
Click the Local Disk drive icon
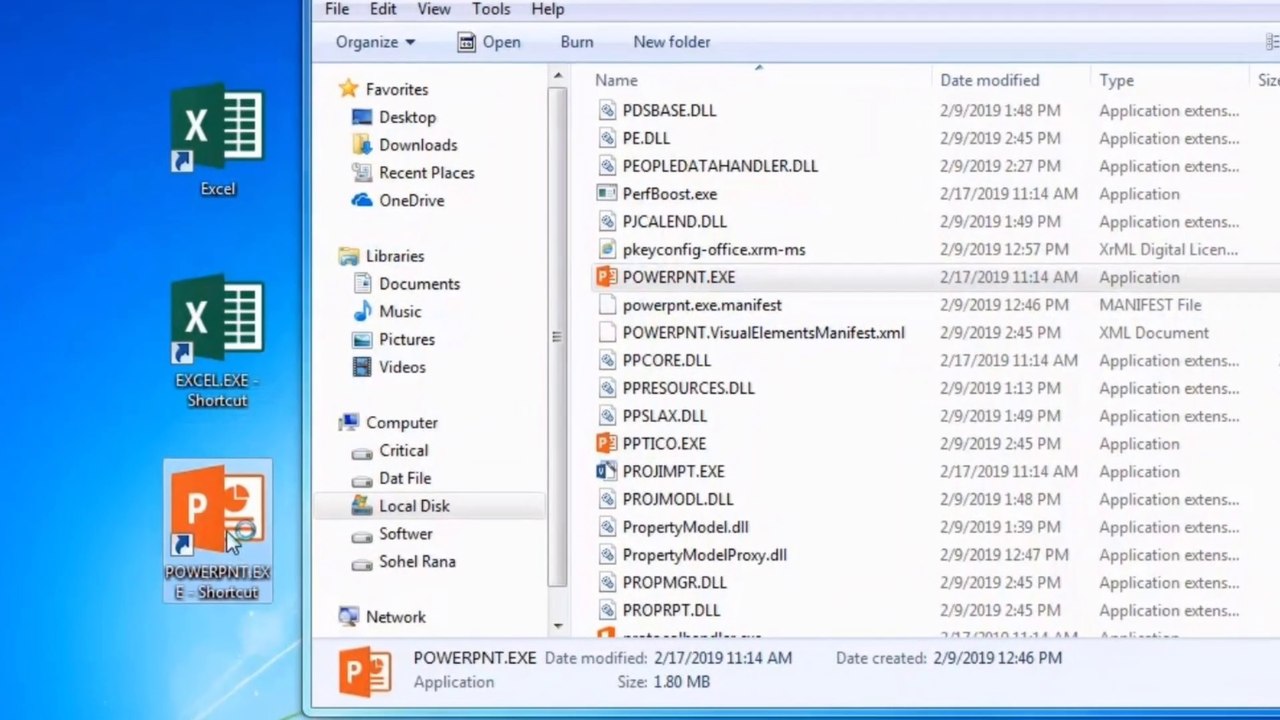click(362, 505)
